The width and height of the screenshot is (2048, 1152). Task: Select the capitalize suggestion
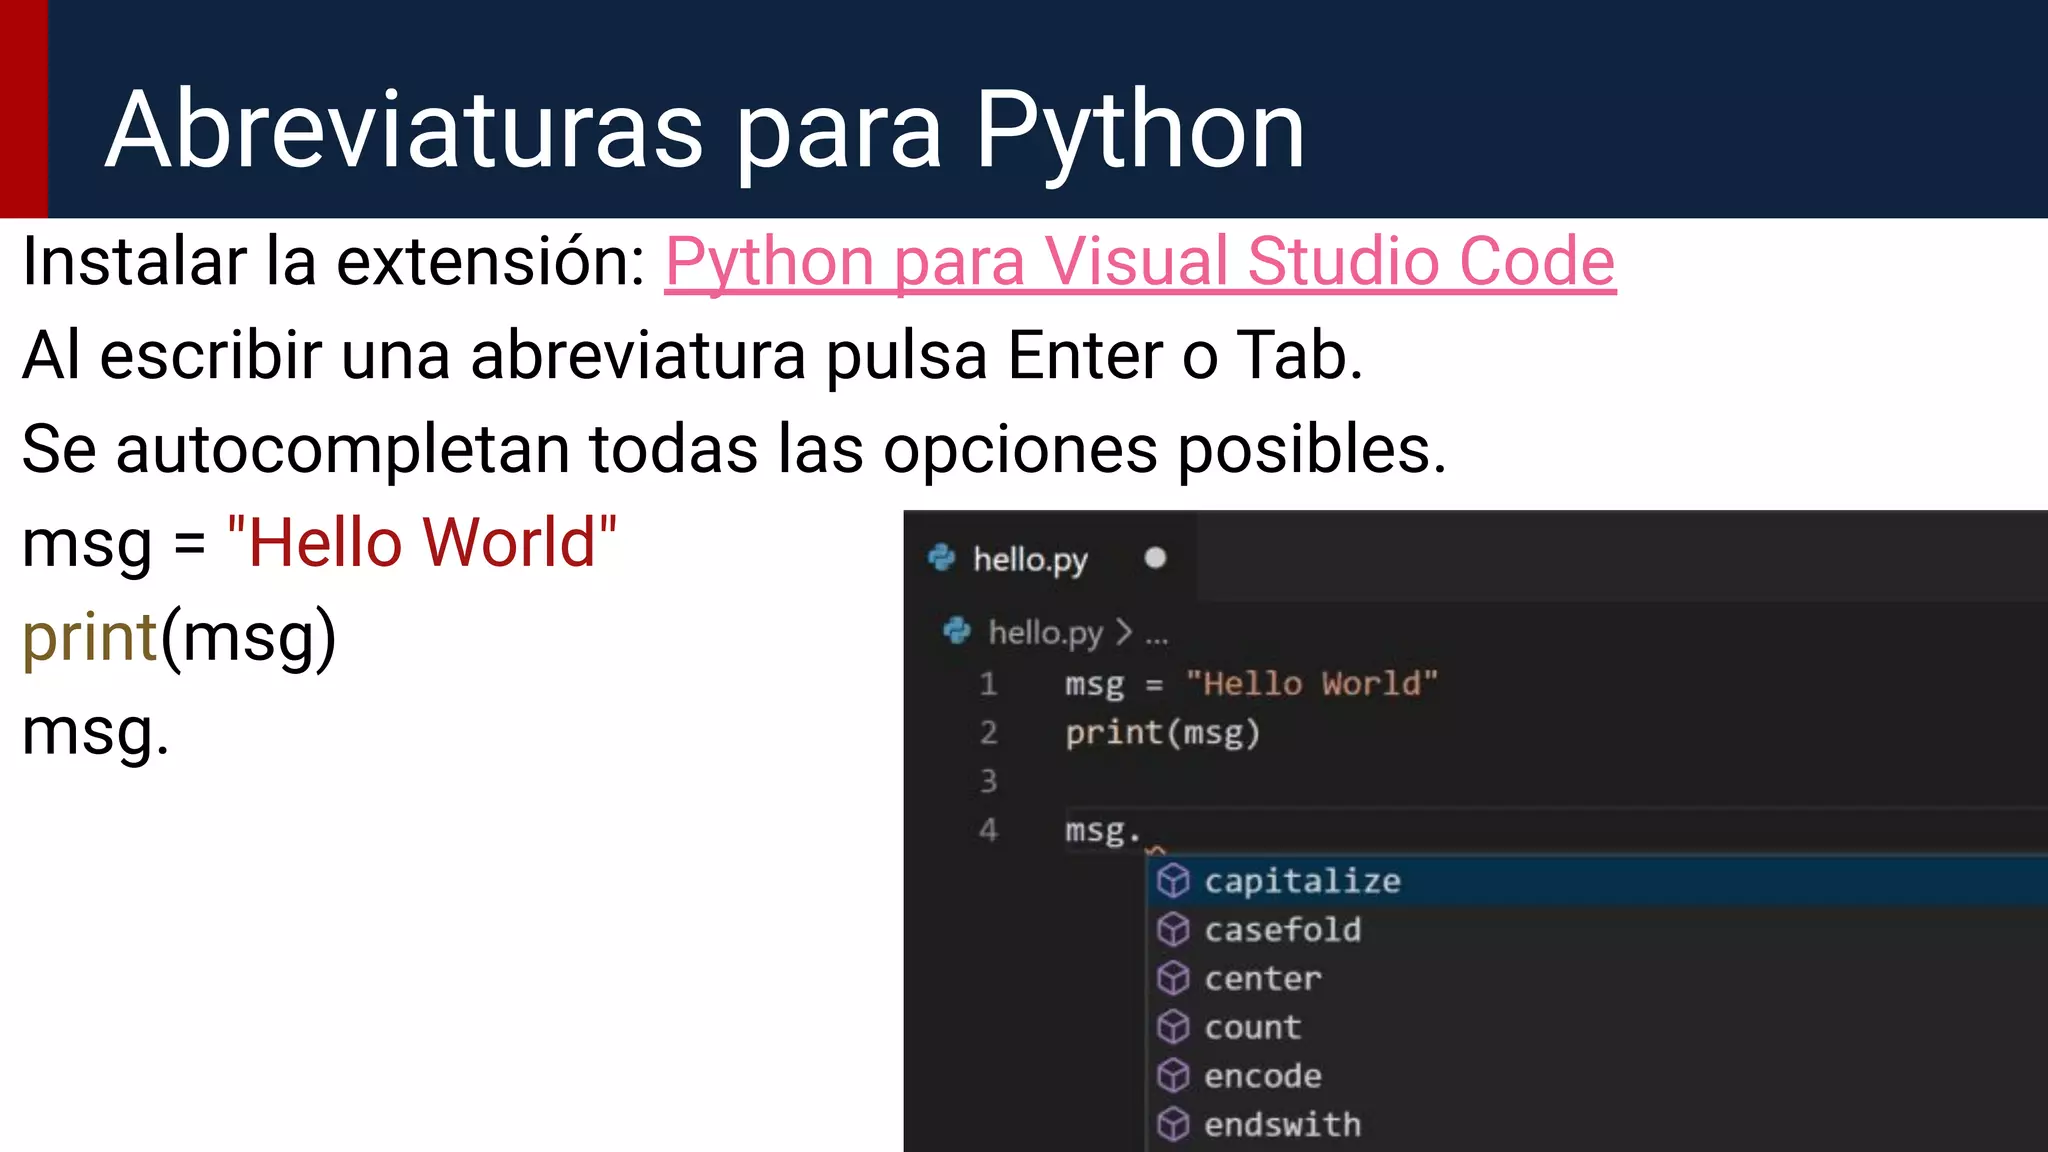(x=1597, y=881)
